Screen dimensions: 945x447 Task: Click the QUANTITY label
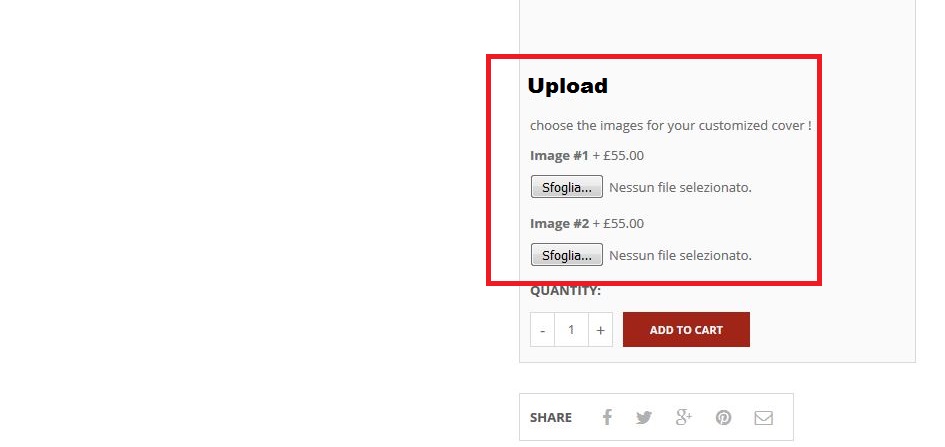pyautogui.click(x=565, y=291)
